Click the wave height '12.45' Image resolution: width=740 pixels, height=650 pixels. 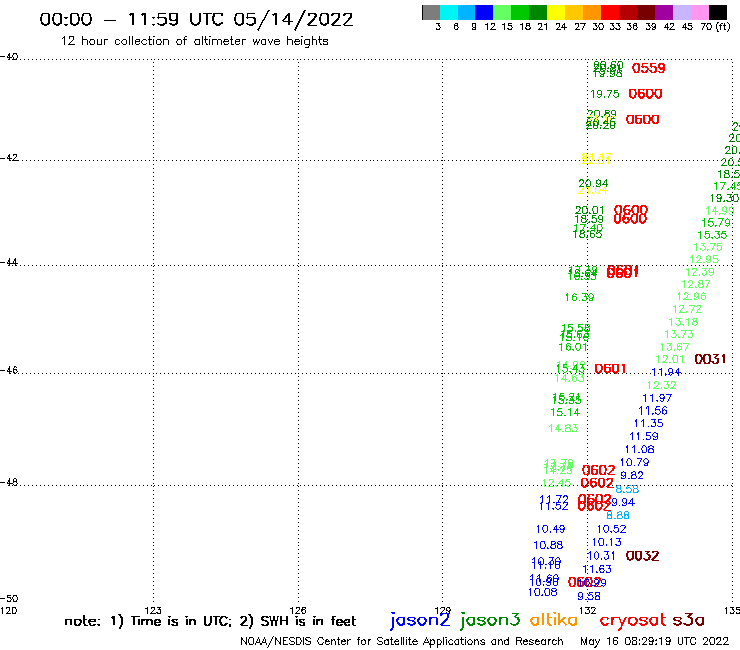[x=556, y=483]
